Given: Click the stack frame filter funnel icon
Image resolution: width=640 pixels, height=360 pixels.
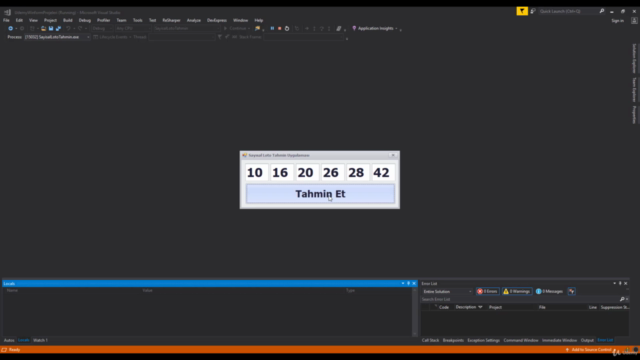Looking at the screenshot, I should [x=220, y=37].
